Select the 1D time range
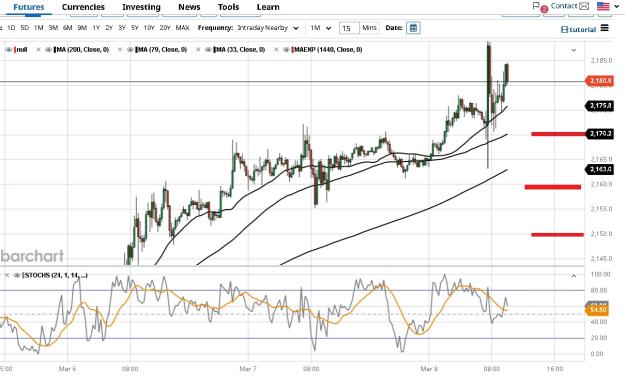The height and width of the screenshot is (382, 625). [11, 28]
